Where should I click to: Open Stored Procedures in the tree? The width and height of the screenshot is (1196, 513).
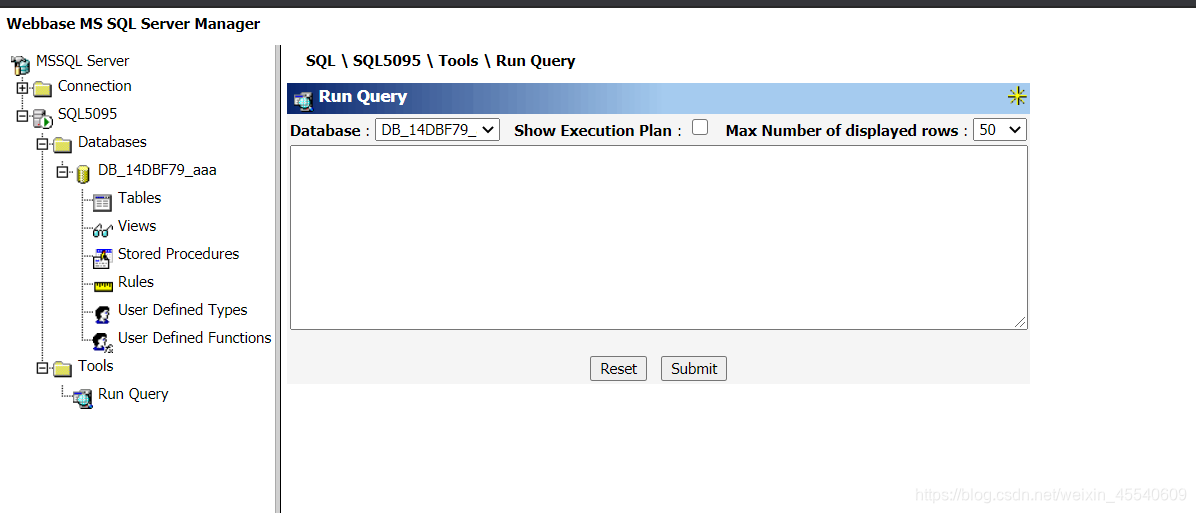pos(178,254)
